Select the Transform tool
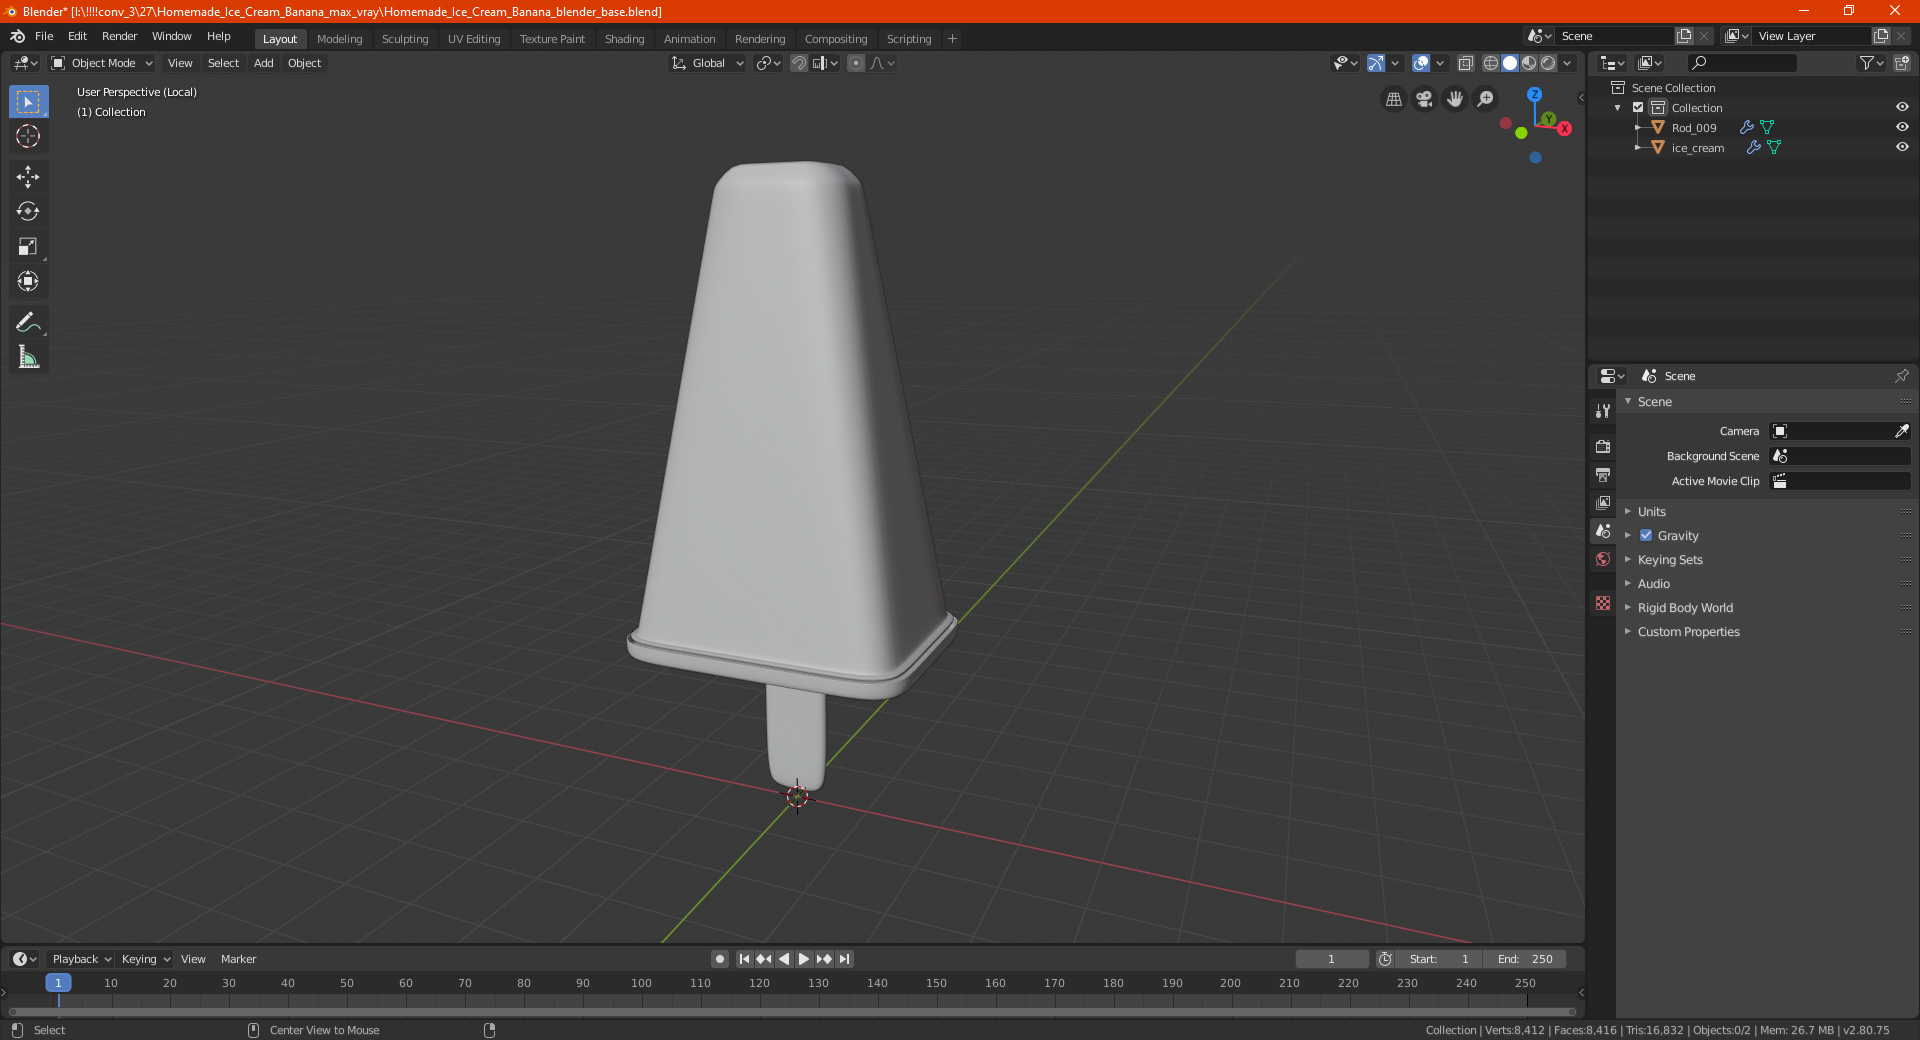Viewport: 1920px width, 1040px height. coord(28,281)
